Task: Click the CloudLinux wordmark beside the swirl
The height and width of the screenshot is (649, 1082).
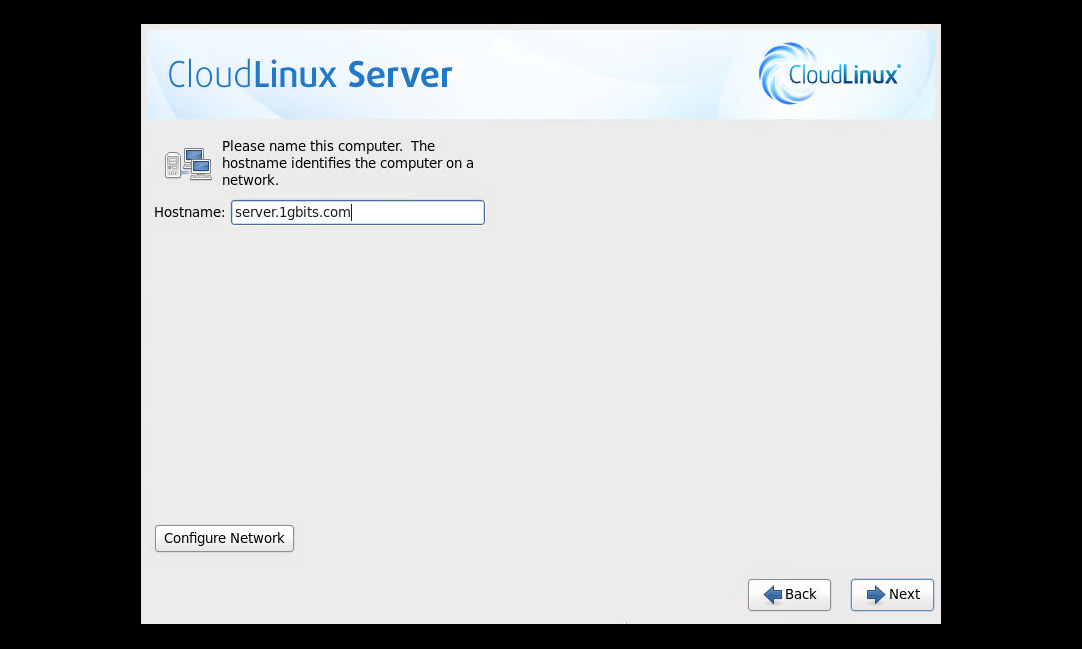Action: coord(844,74)
